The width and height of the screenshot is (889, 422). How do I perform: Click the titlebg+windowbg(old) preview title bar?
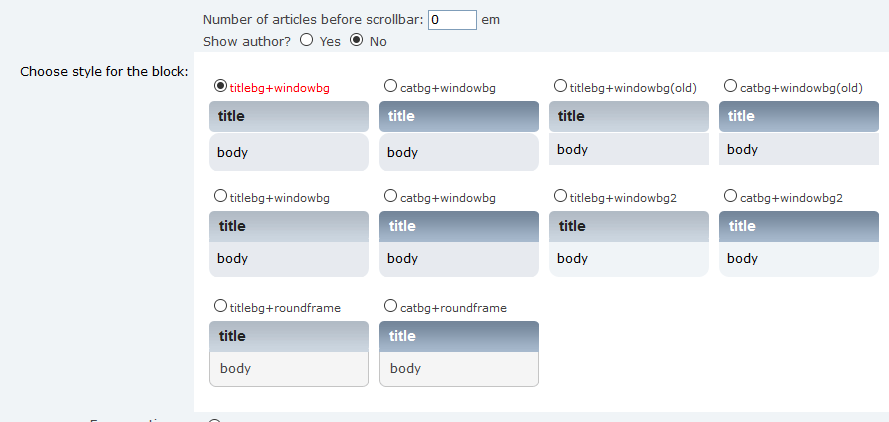tap(629, 116)
